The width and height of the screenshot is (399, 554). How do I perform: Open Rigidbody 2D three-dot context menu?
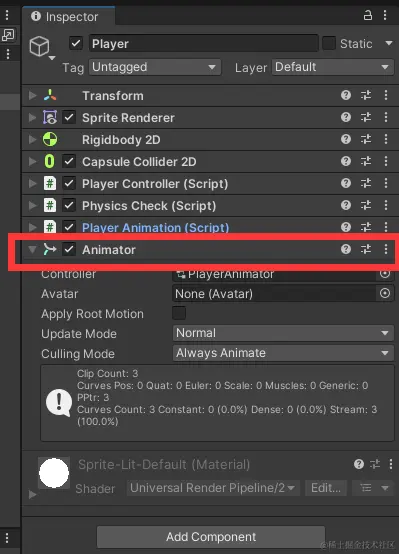pyautogui.click(x=386, y=139)
